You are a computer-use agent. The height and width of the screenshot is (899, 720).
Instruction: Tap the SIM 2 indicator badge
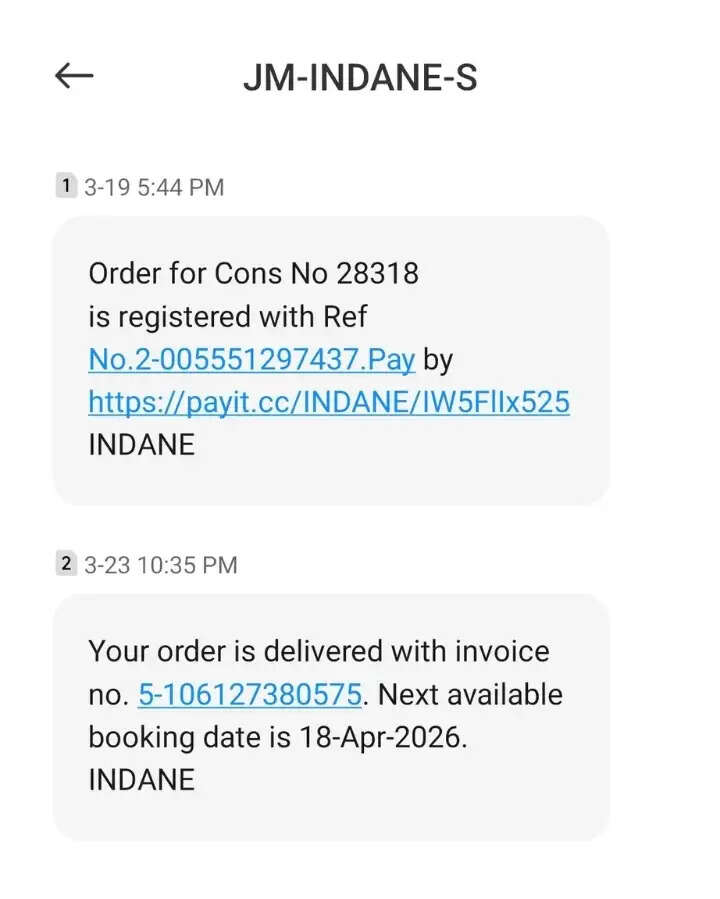click(x=66, y=564)
